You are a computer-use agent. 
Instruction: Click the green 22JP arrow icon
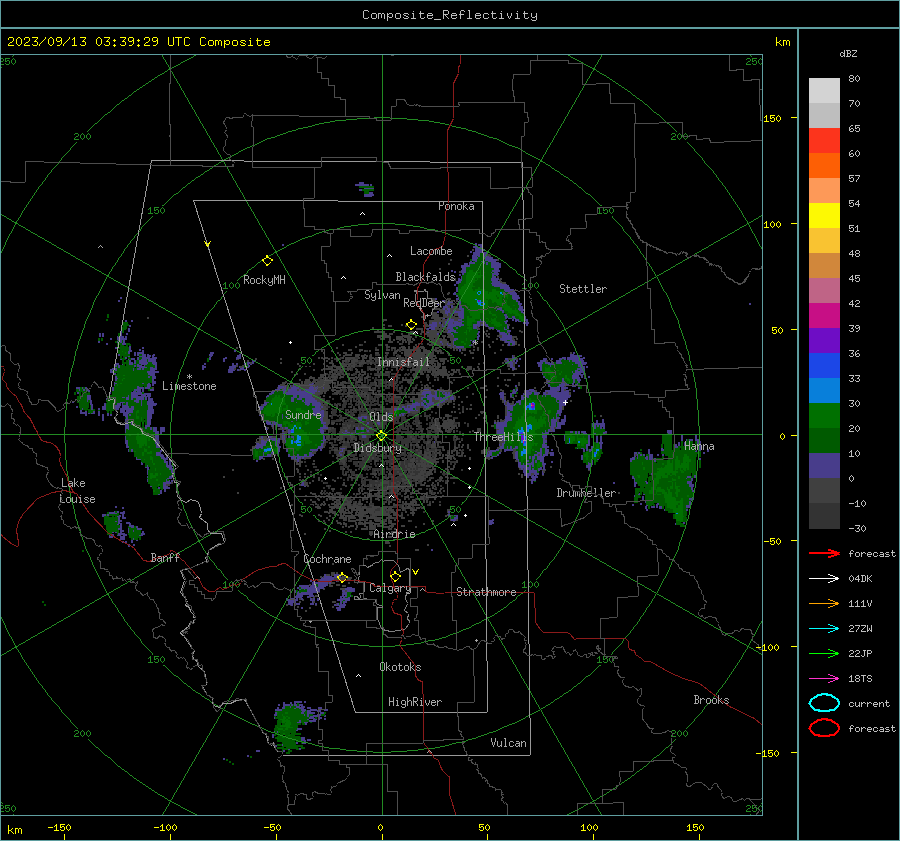pos(824,653)
